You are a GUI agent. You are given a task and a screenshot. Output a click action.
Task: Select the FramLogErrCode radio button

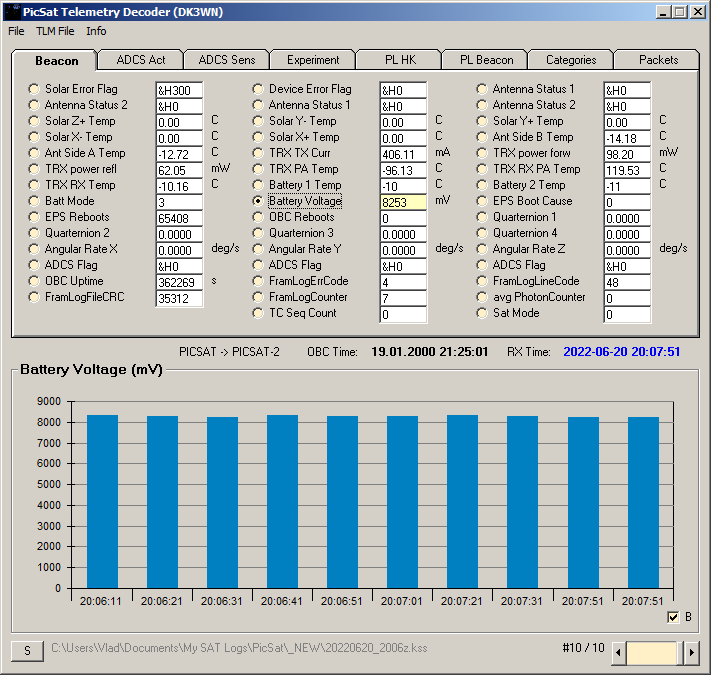(258, 281)
